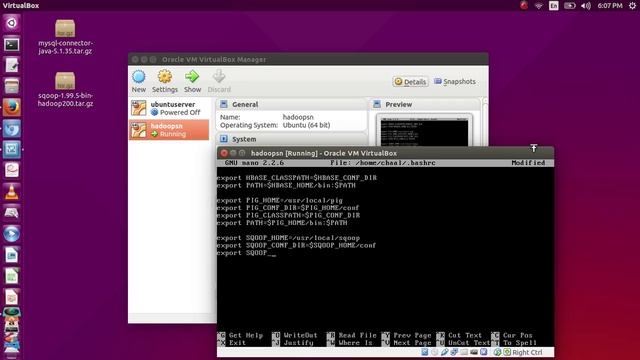The width and height of the screenshot is (640, 360).
Task: Click the Oracle VM VirtualBox Manager title bar
Action: click(308, 60)
